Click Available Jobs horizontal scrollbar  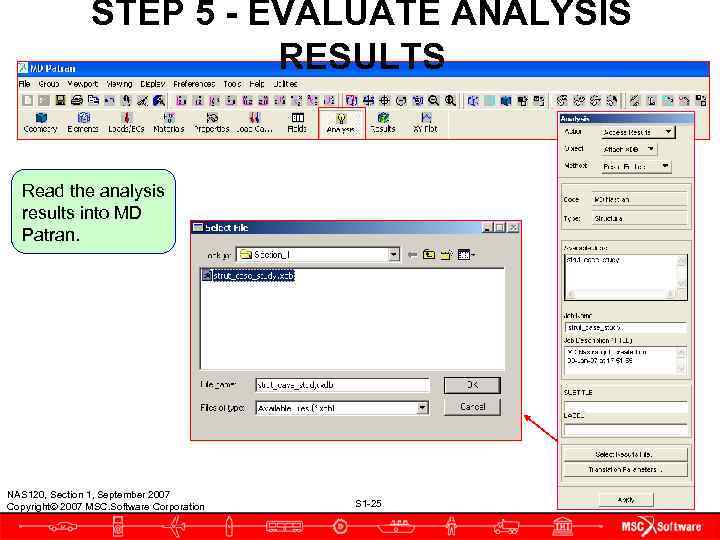point(620,294)
